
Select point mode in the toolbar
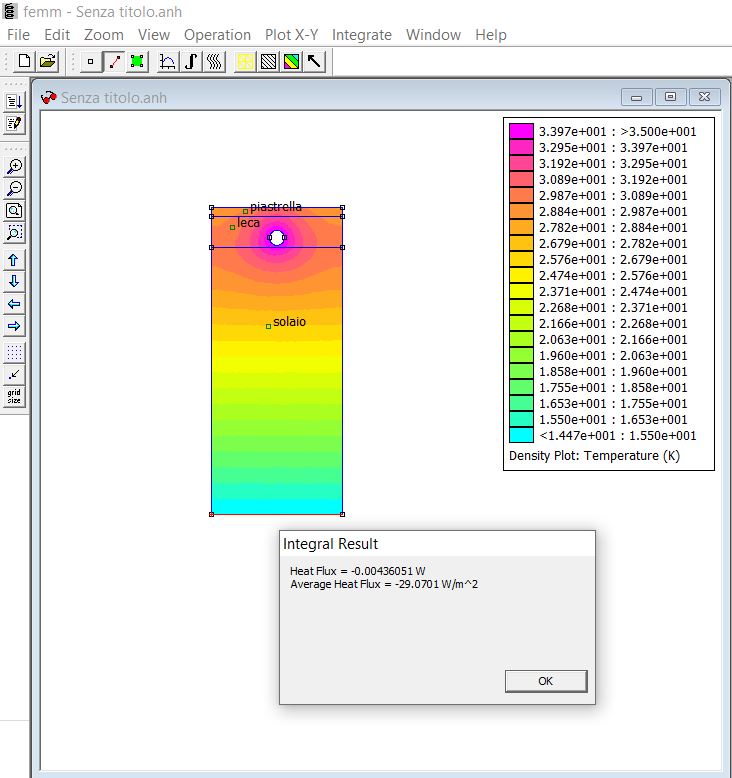coord(91,61)
